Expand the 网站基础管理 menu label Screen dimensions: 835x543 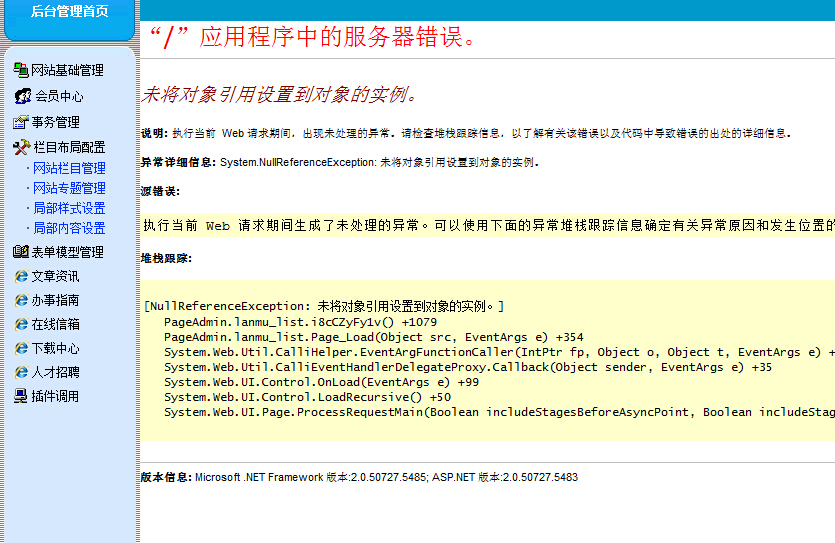(x=67, y=71)
